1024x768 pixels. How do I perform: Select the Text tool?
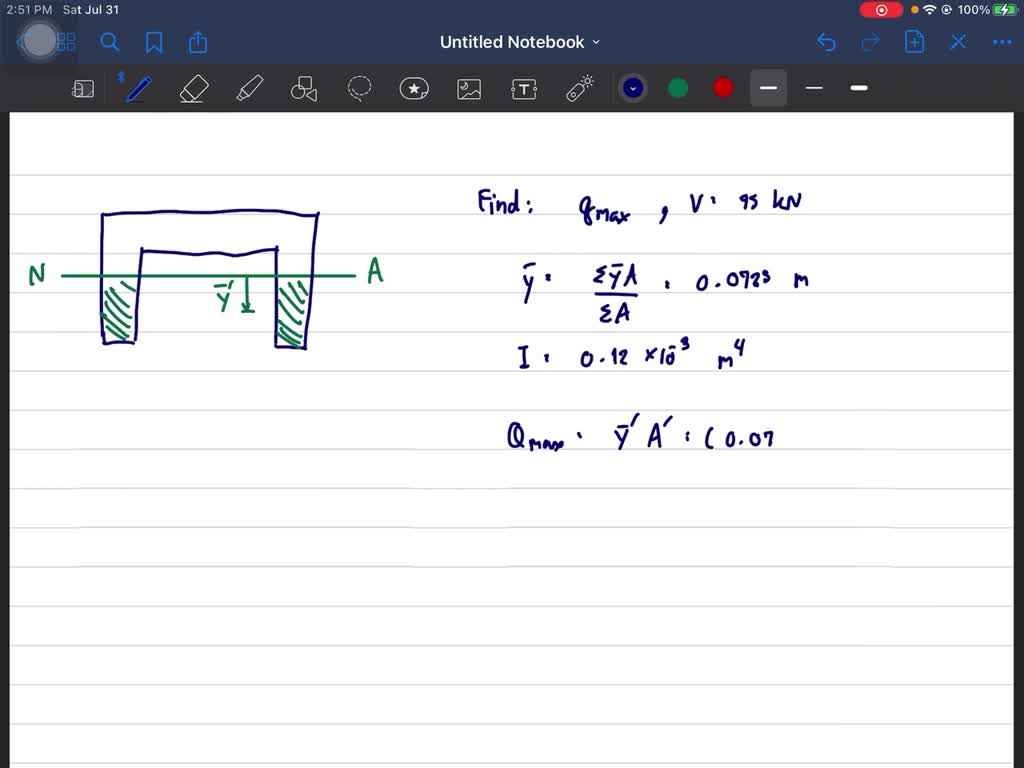point(524,88)
